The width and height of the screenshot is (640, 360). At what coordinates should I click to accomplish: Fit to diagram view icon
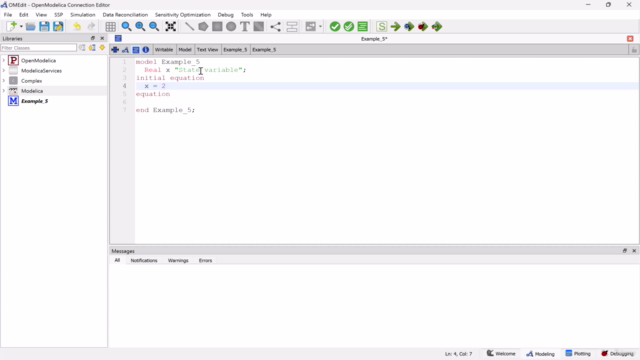click(171, 27)
